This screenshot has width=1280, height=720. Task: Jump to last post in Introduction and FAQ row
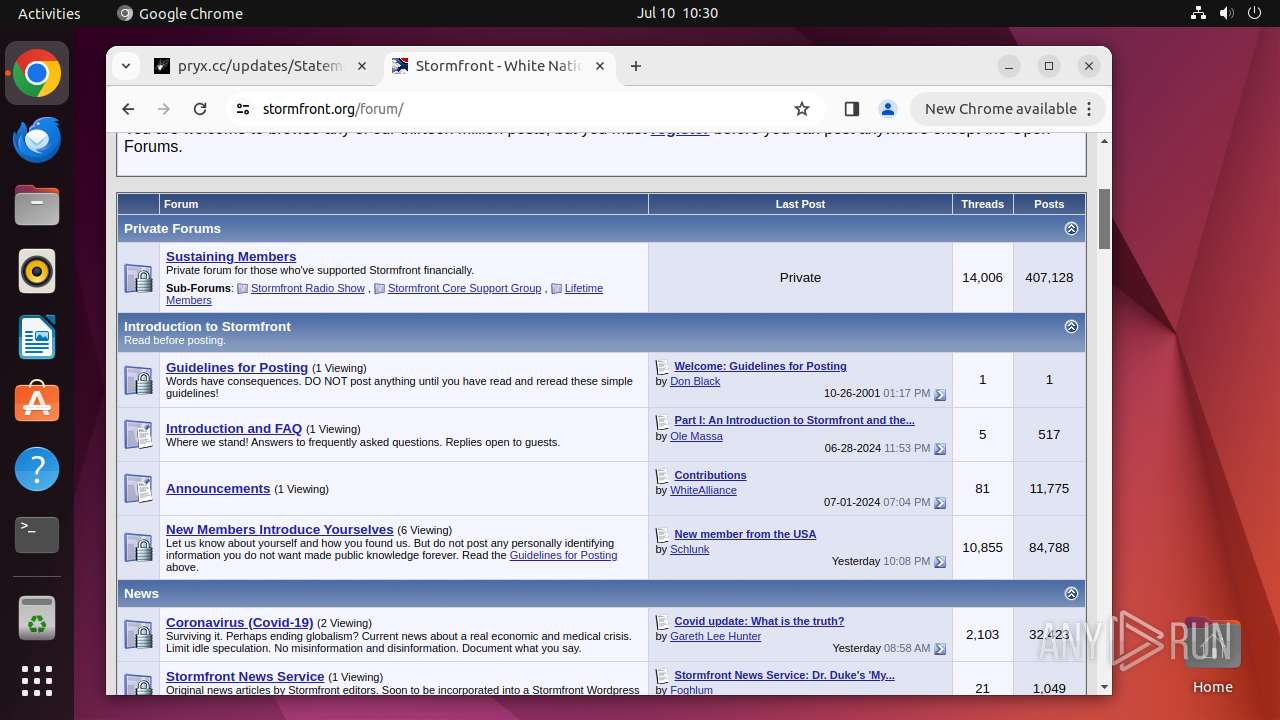pos(940,449)
